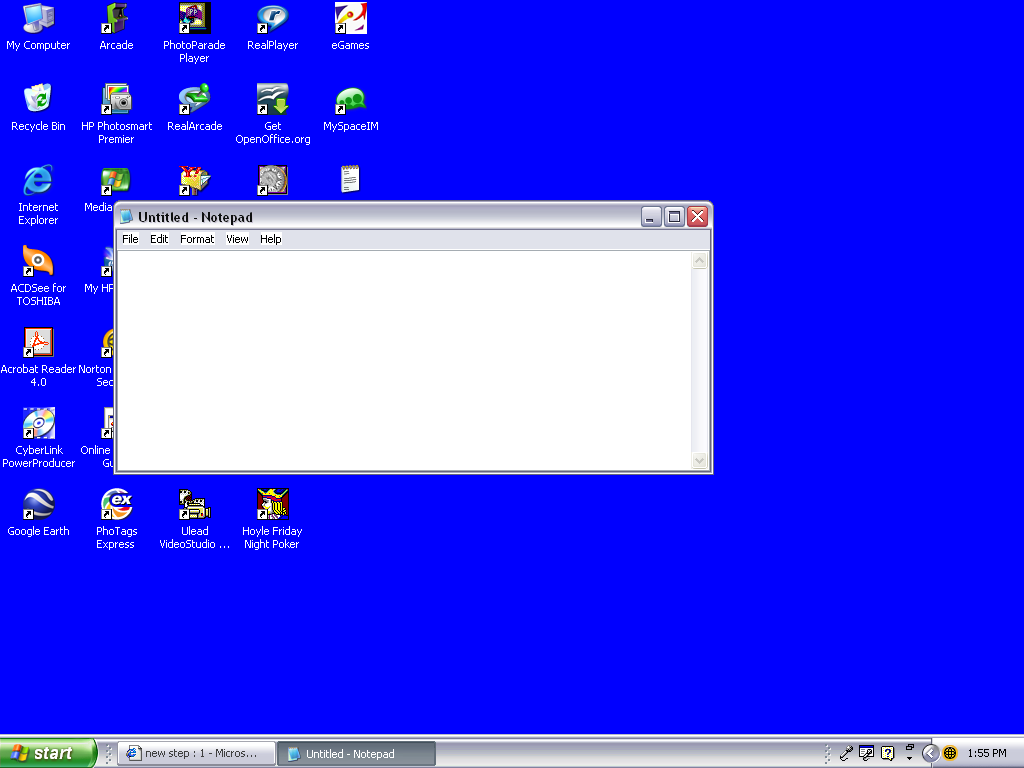Launch Hoyle Friday Night Poker
Image resolution: width=1024 pixels, height=768 pixels.
(271, 503)
